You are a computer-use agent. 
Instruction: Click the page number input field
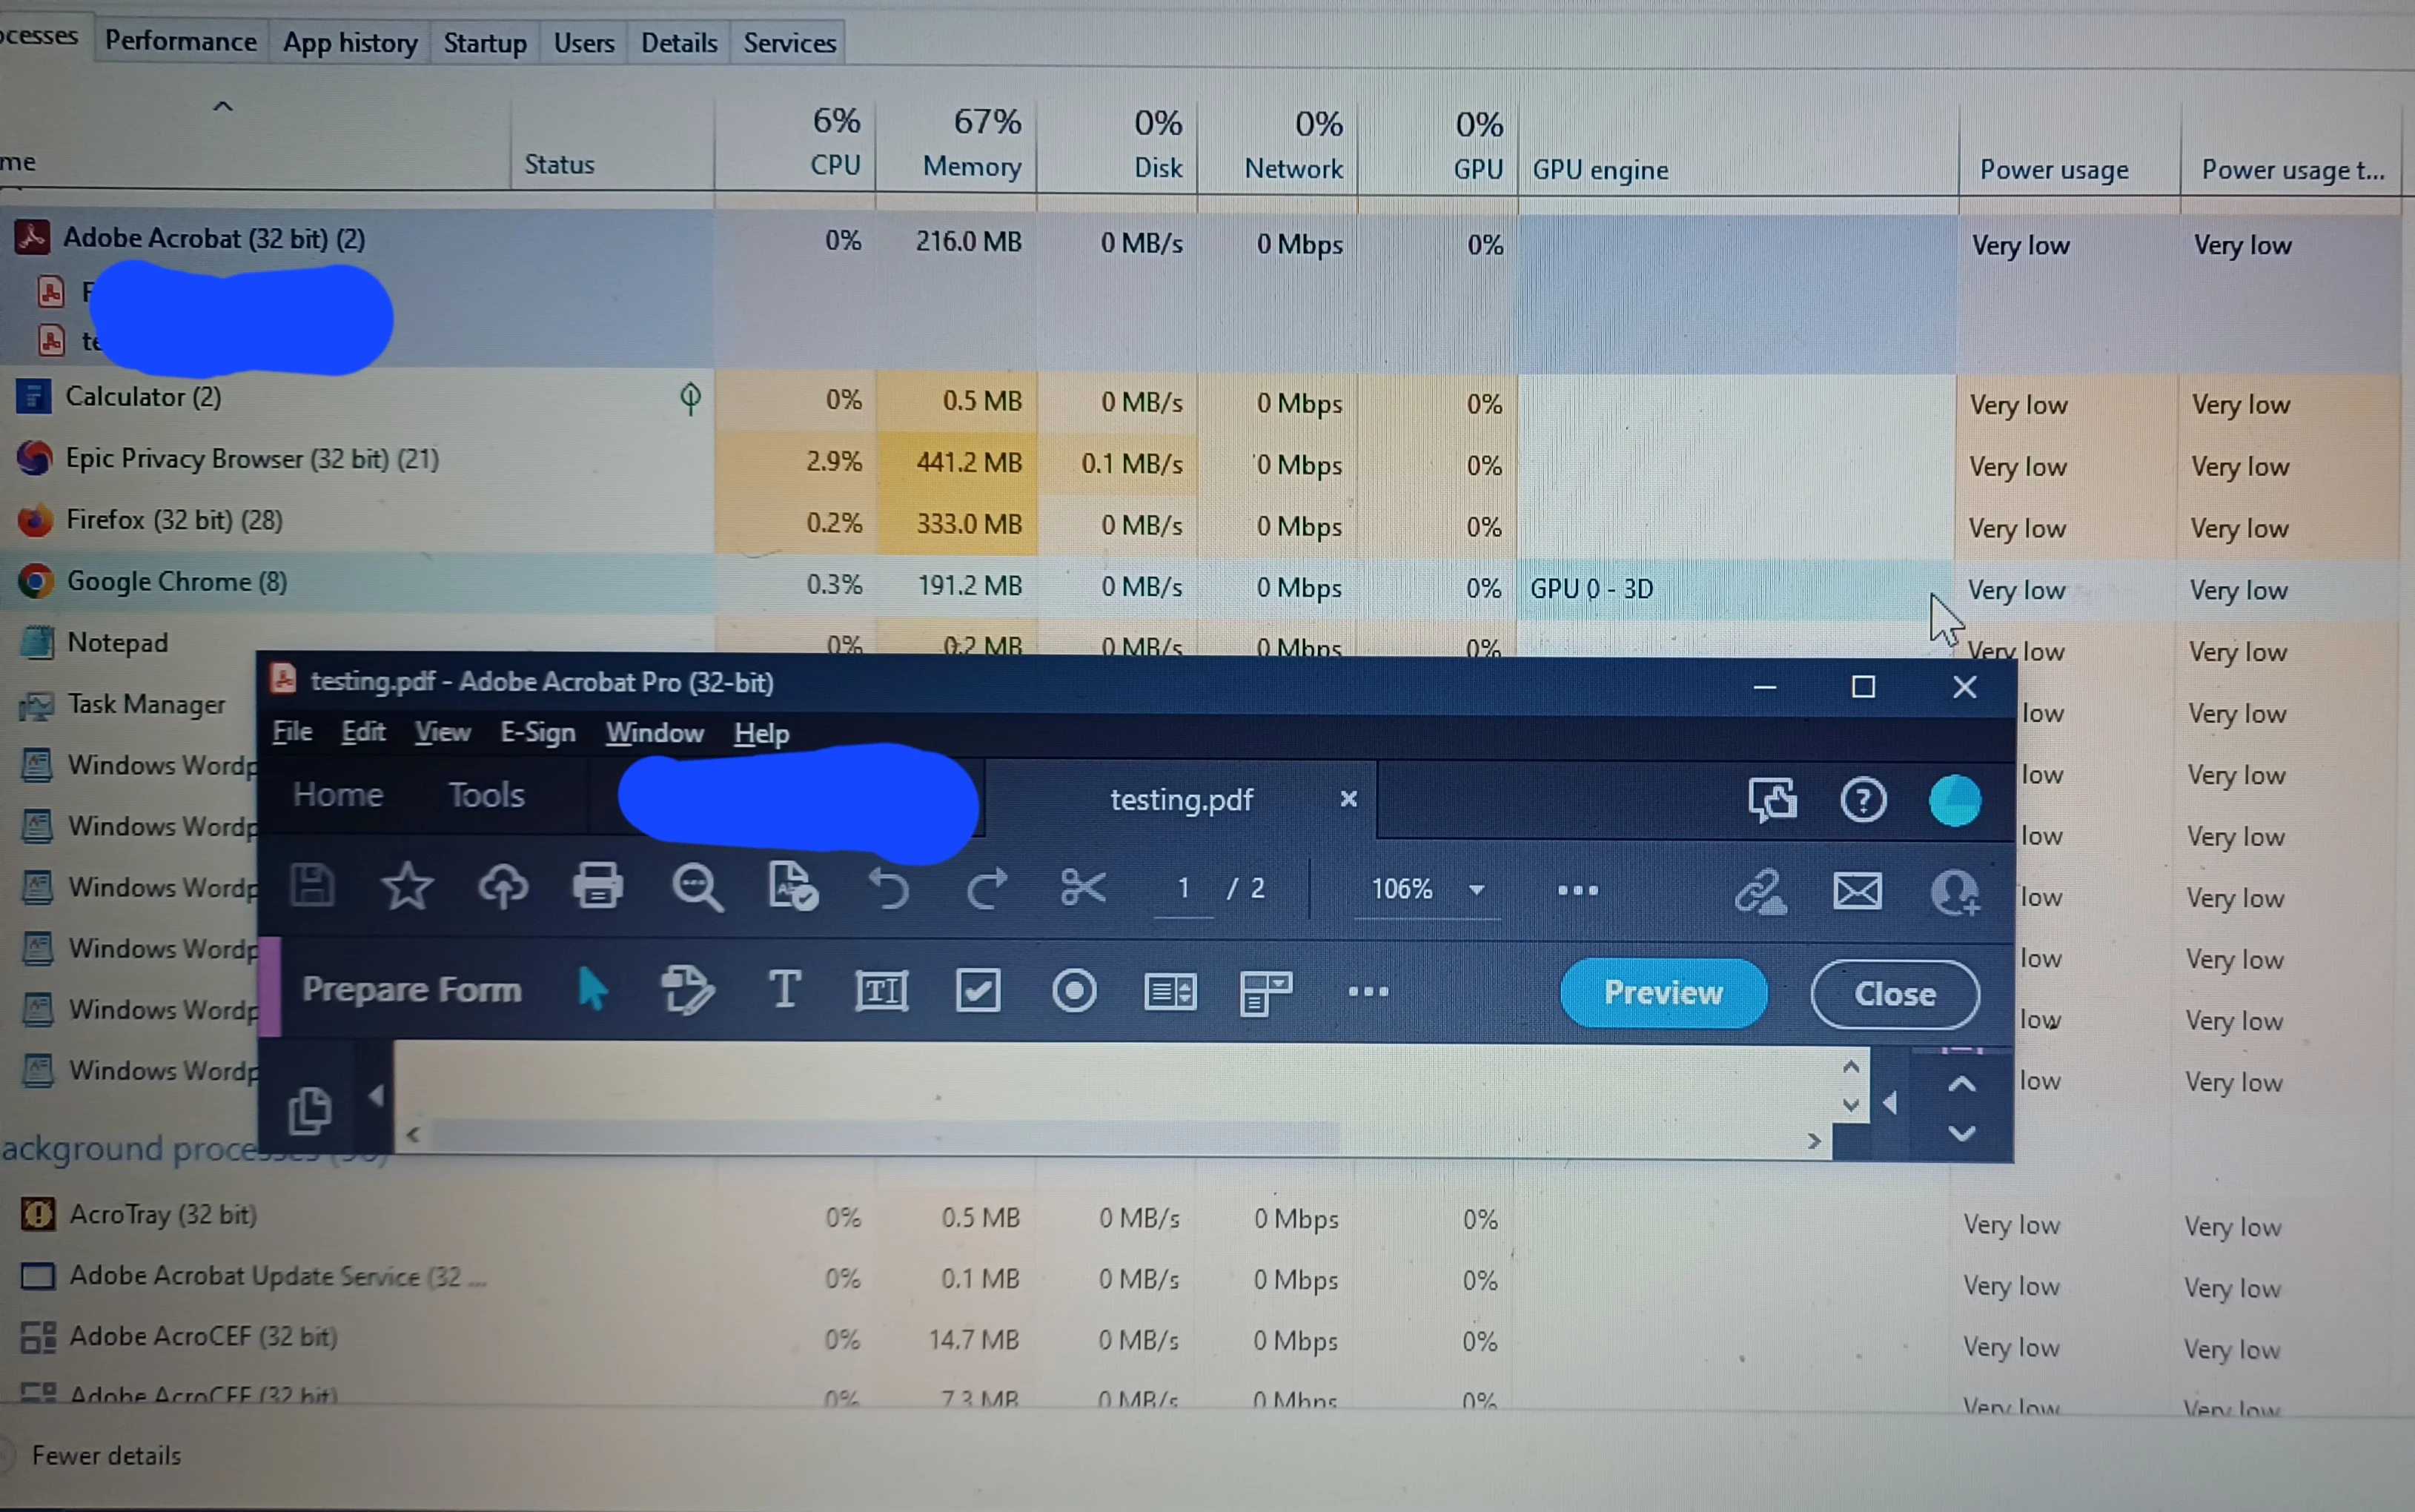(1183, 888)
